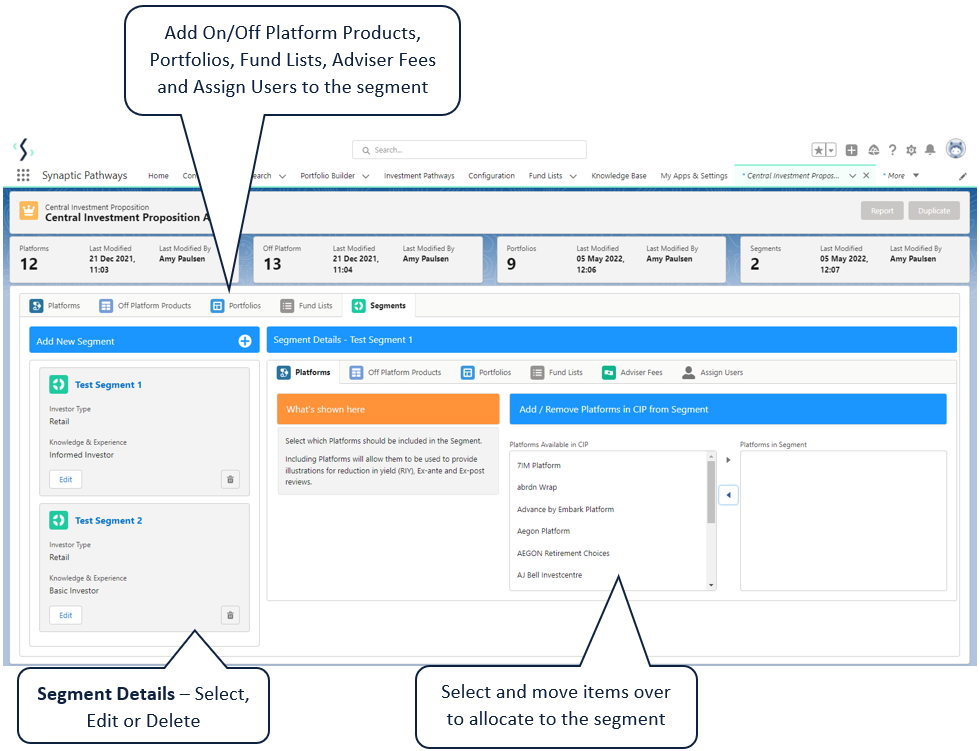The height and width of the screenshot is (751, 979).
Task: Click the Test Segment 2 link
Action: point(109,521)
